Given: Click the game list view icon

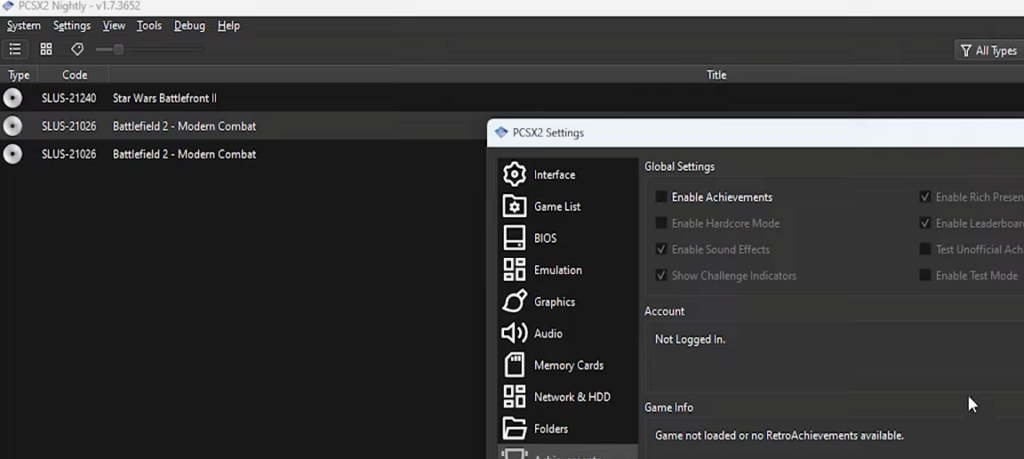Looking at the screenshot, I should click(15, 49).
